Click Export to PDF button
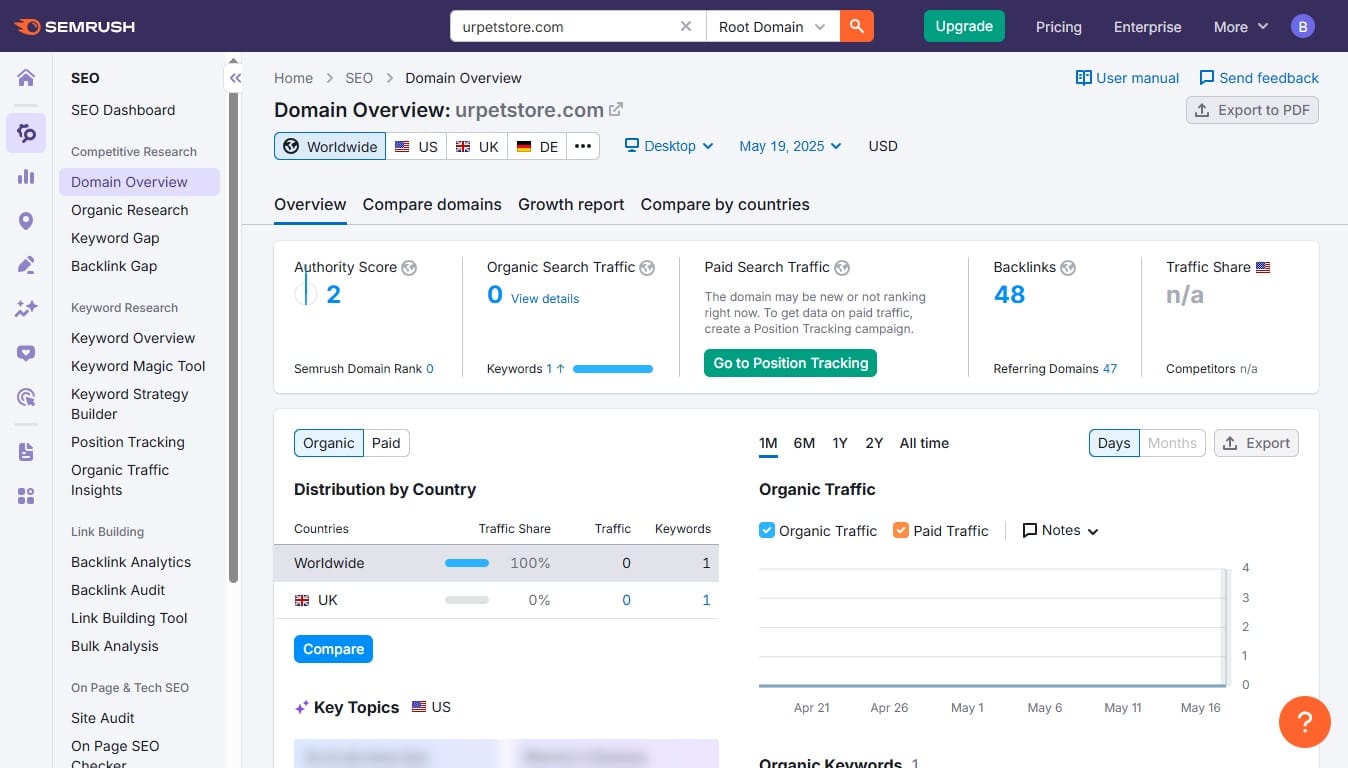The height and width of the screenshot is (768, 1348). click(x=1252, y=110)
